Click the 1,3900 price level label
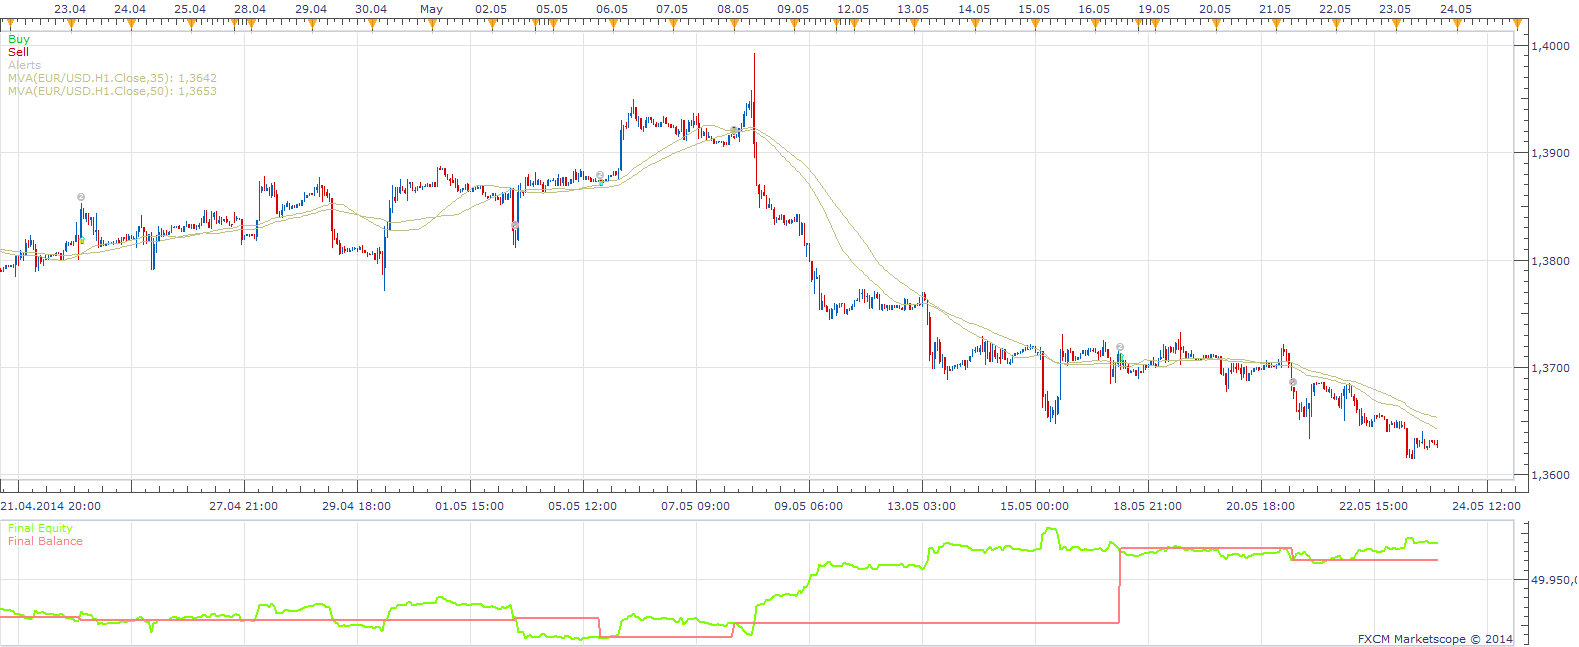1579x647 pixels. coord(1551,153)
